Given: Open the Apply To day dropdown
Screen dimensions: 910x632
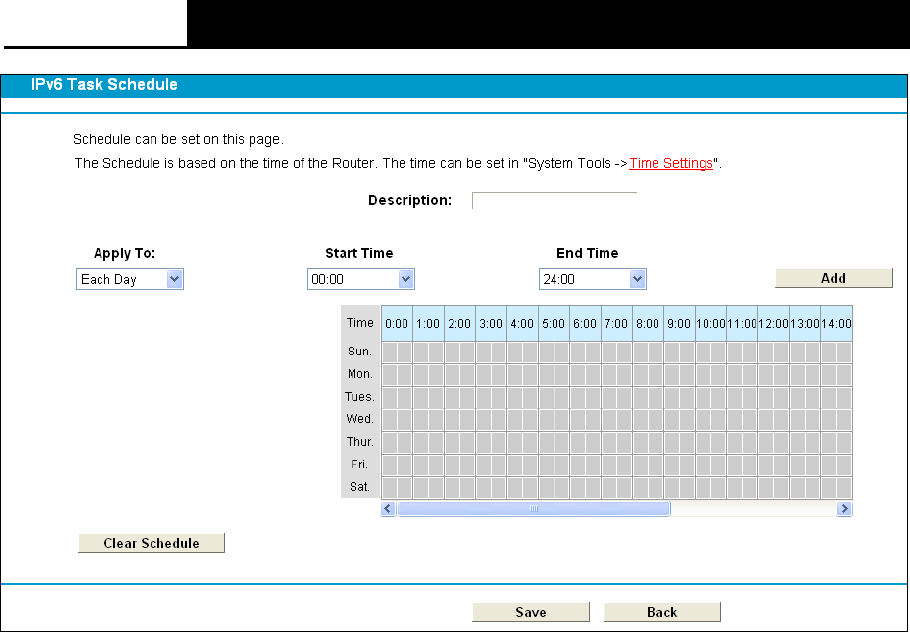Looking at the screenshot, I should [x=130, y=280].
